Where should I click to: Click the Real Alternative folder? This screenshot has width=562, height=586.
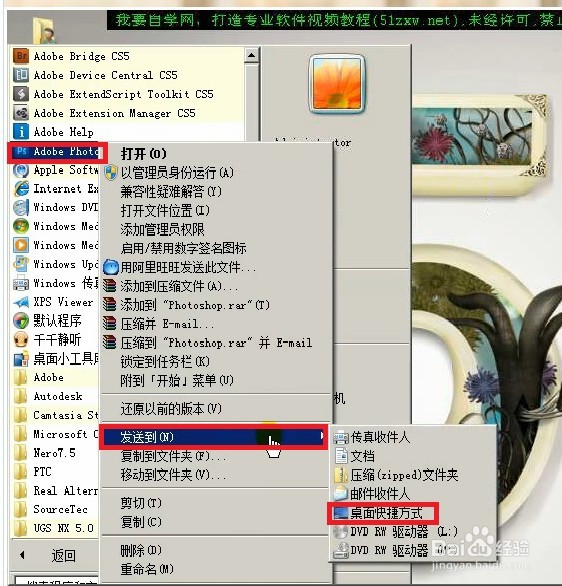click(55, 490)
